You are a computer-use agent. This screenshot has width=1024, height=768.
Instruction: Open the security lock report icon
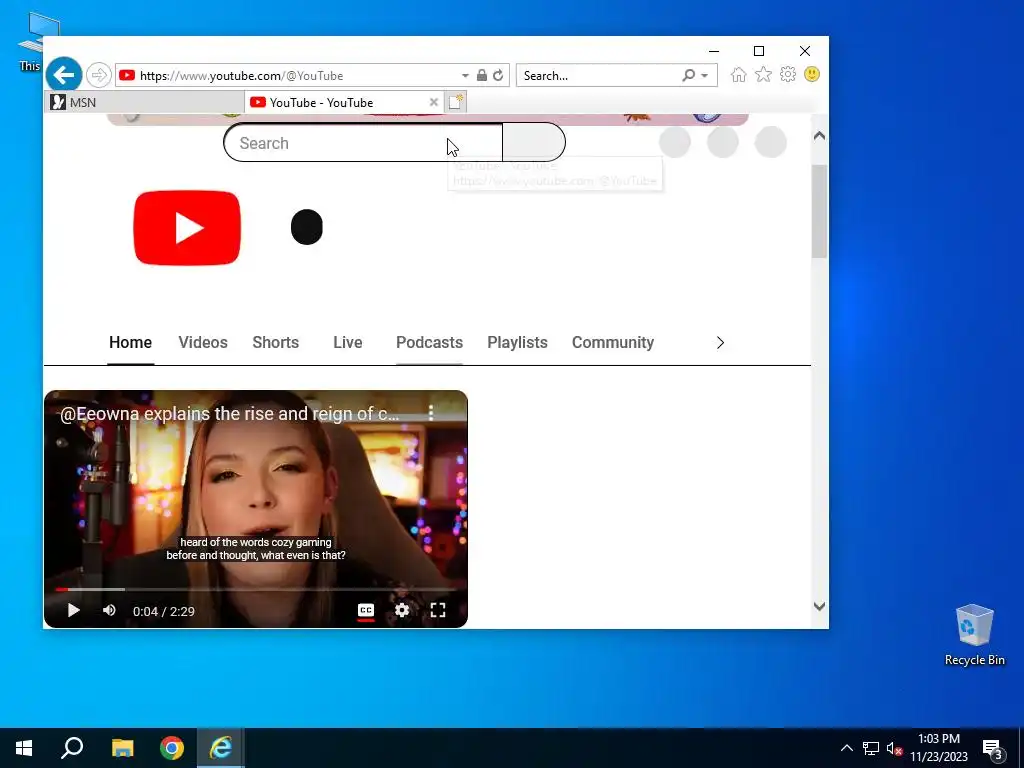point(482,75)
